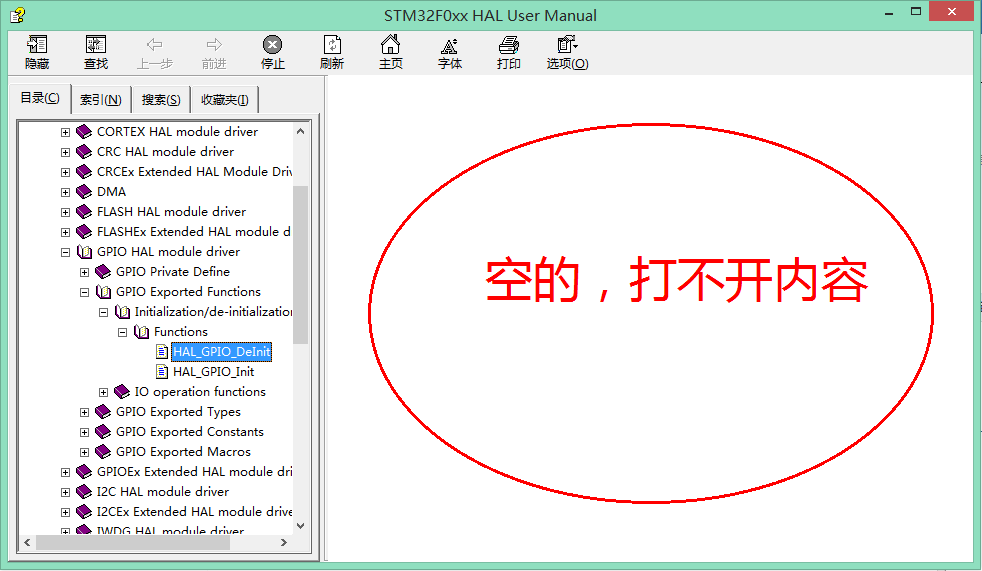Click the tree horizontal scroll left arrow
The height and width of the screenshot is (571, 982).
click(27, 542)
